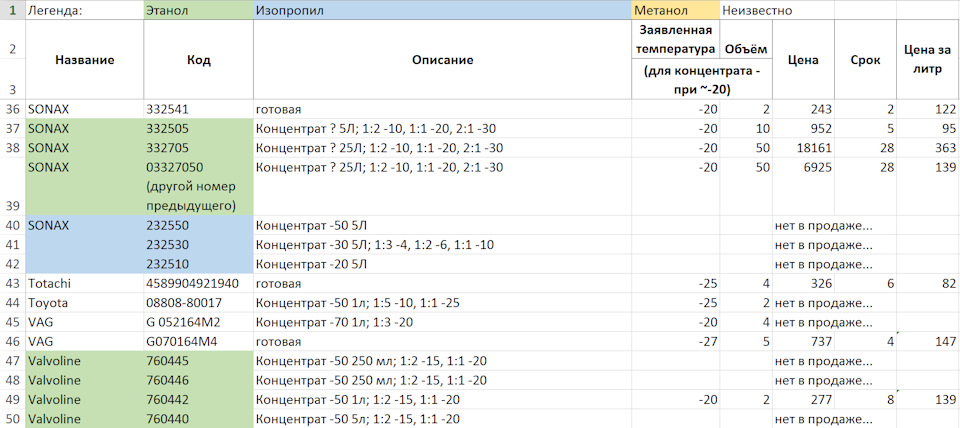Image resolution: width=960 pixels, height=428 pixels.
Task: Click the Totachi name cell
Action: pyautogui.click(x=85, y=283)
